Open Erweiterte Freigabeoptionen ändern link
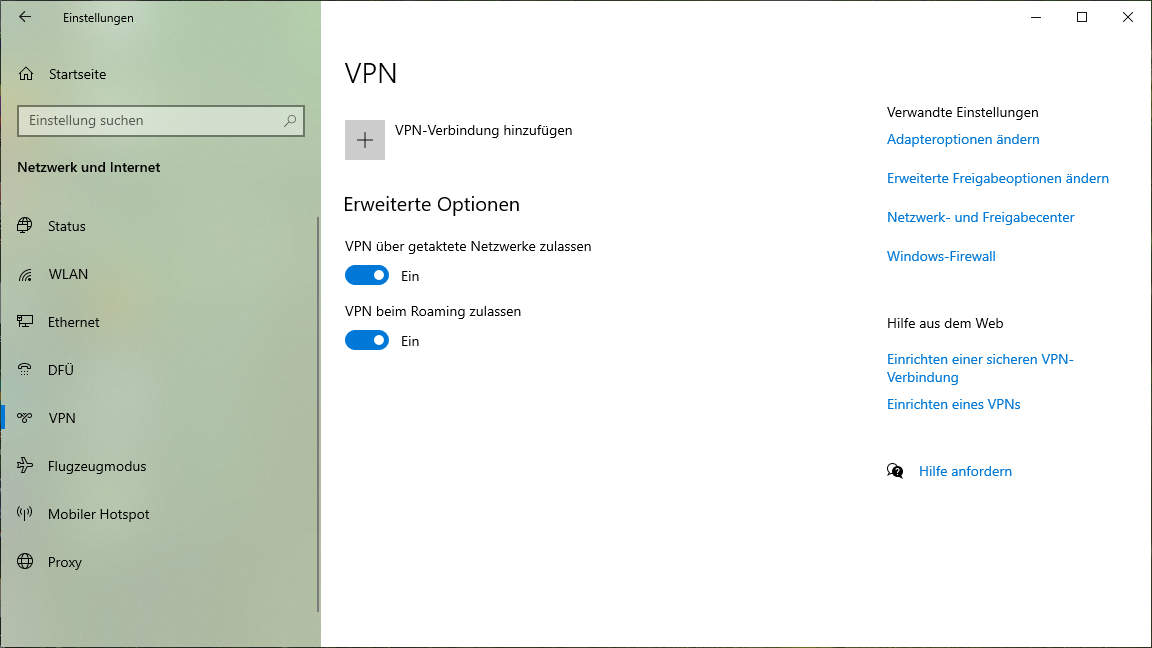 [997, 179]
